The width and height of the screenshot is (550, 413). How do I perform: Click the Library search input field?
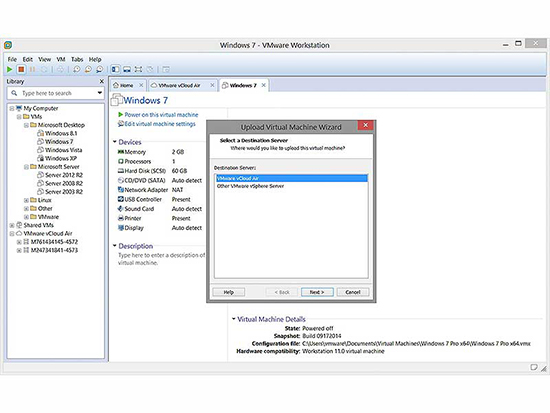(56, 93)
